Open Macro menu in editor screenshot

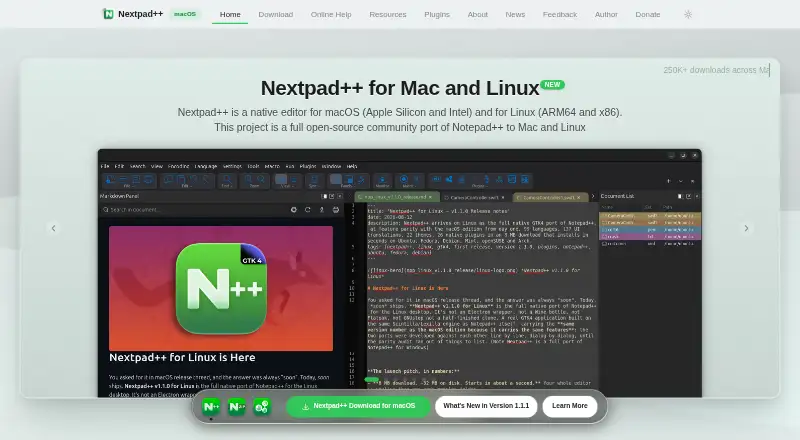click(x=272, y=166)
